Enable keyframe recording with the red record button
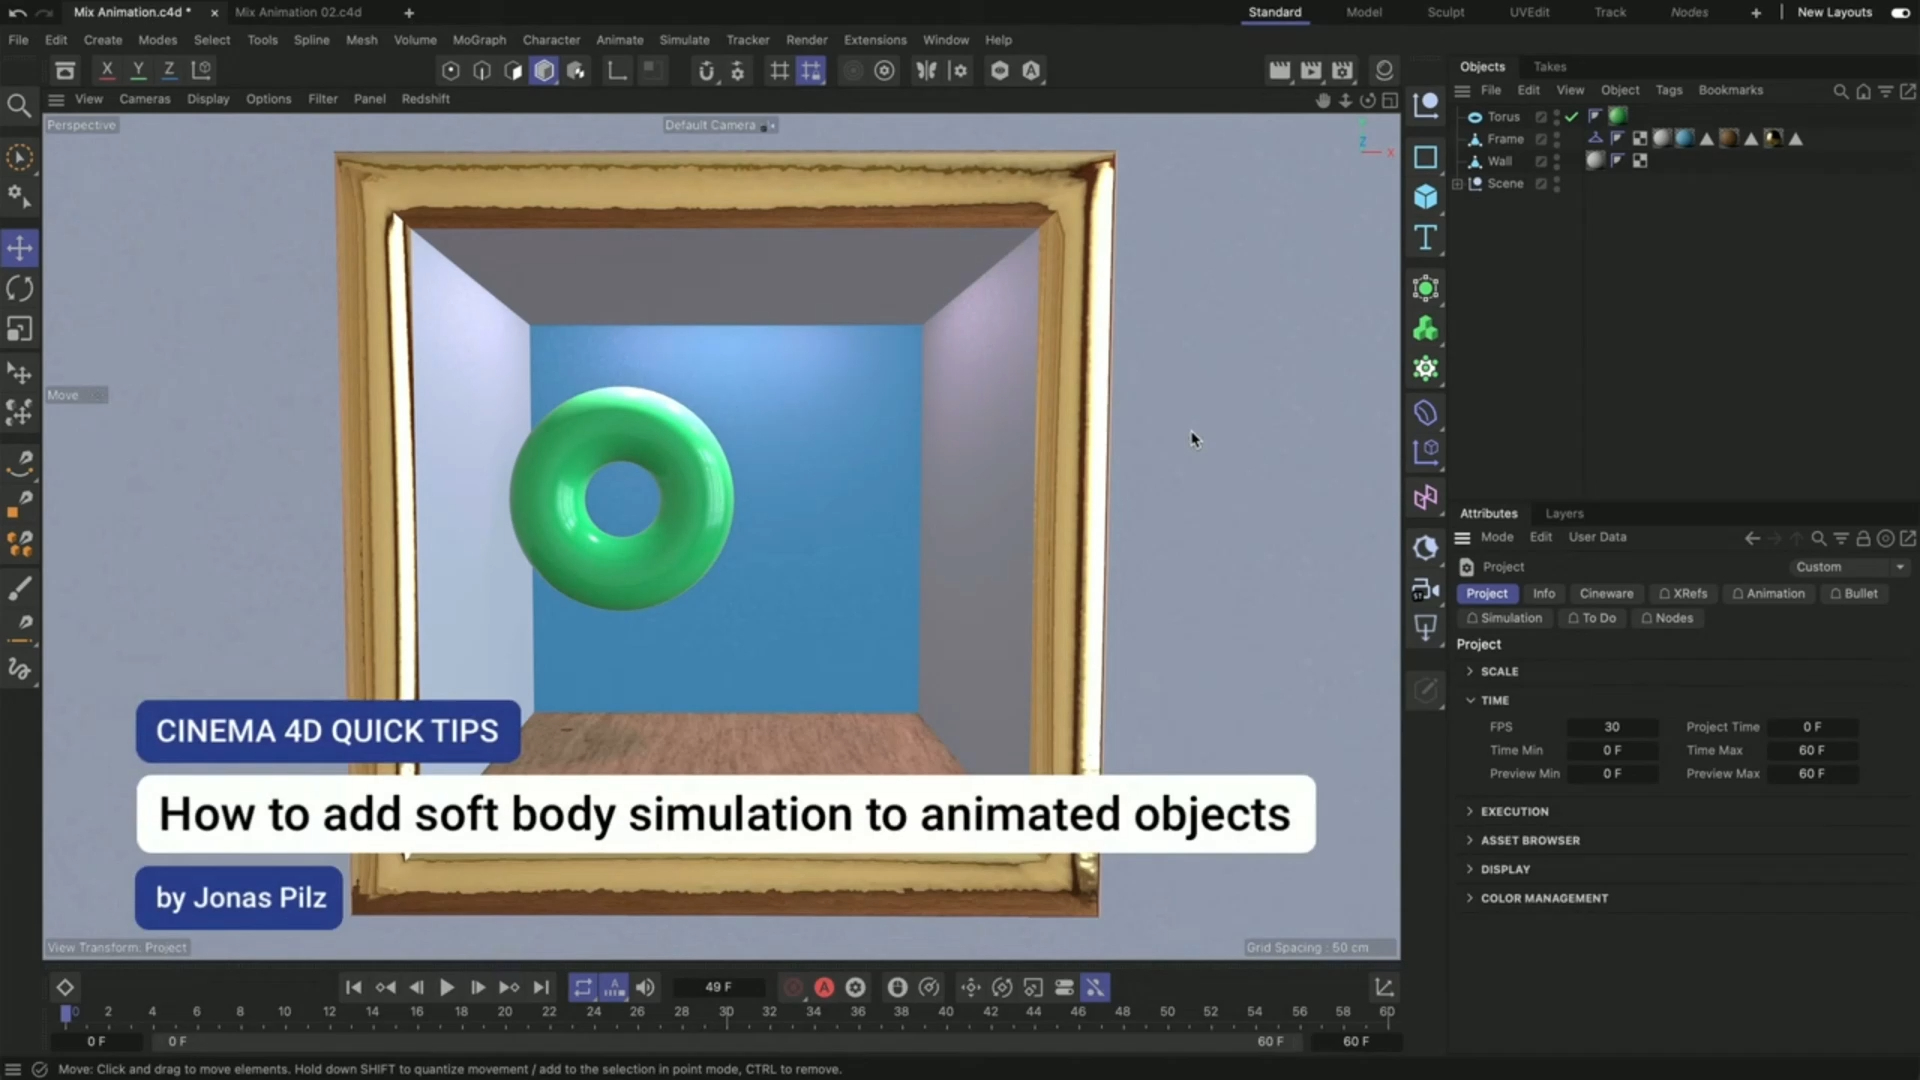The height and width of the screenshot is (1080, 1920). tap(793, 987)
